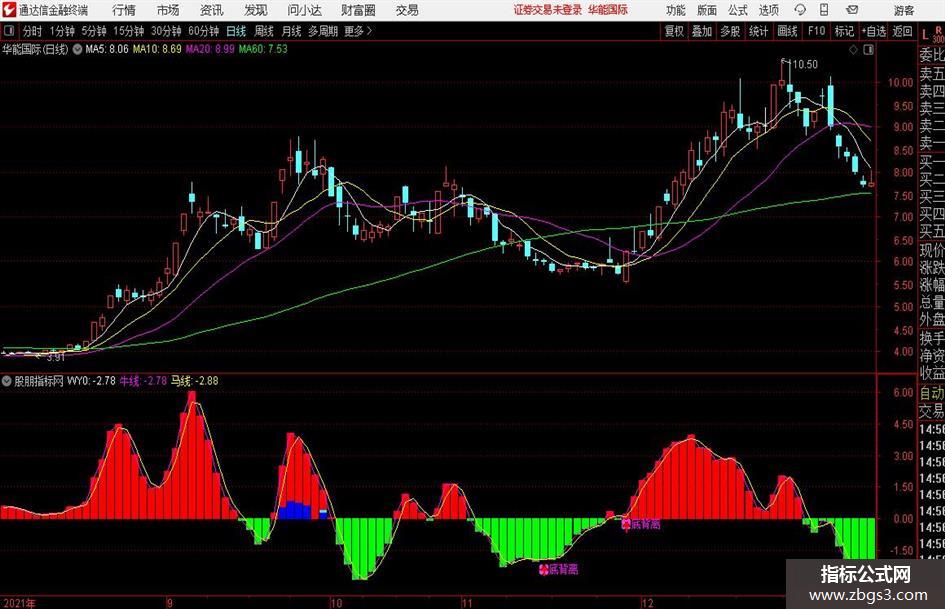Click the 马线: -2.88 indicator label
The height and width of the screenshot is (609, 945).
(195, 380)
